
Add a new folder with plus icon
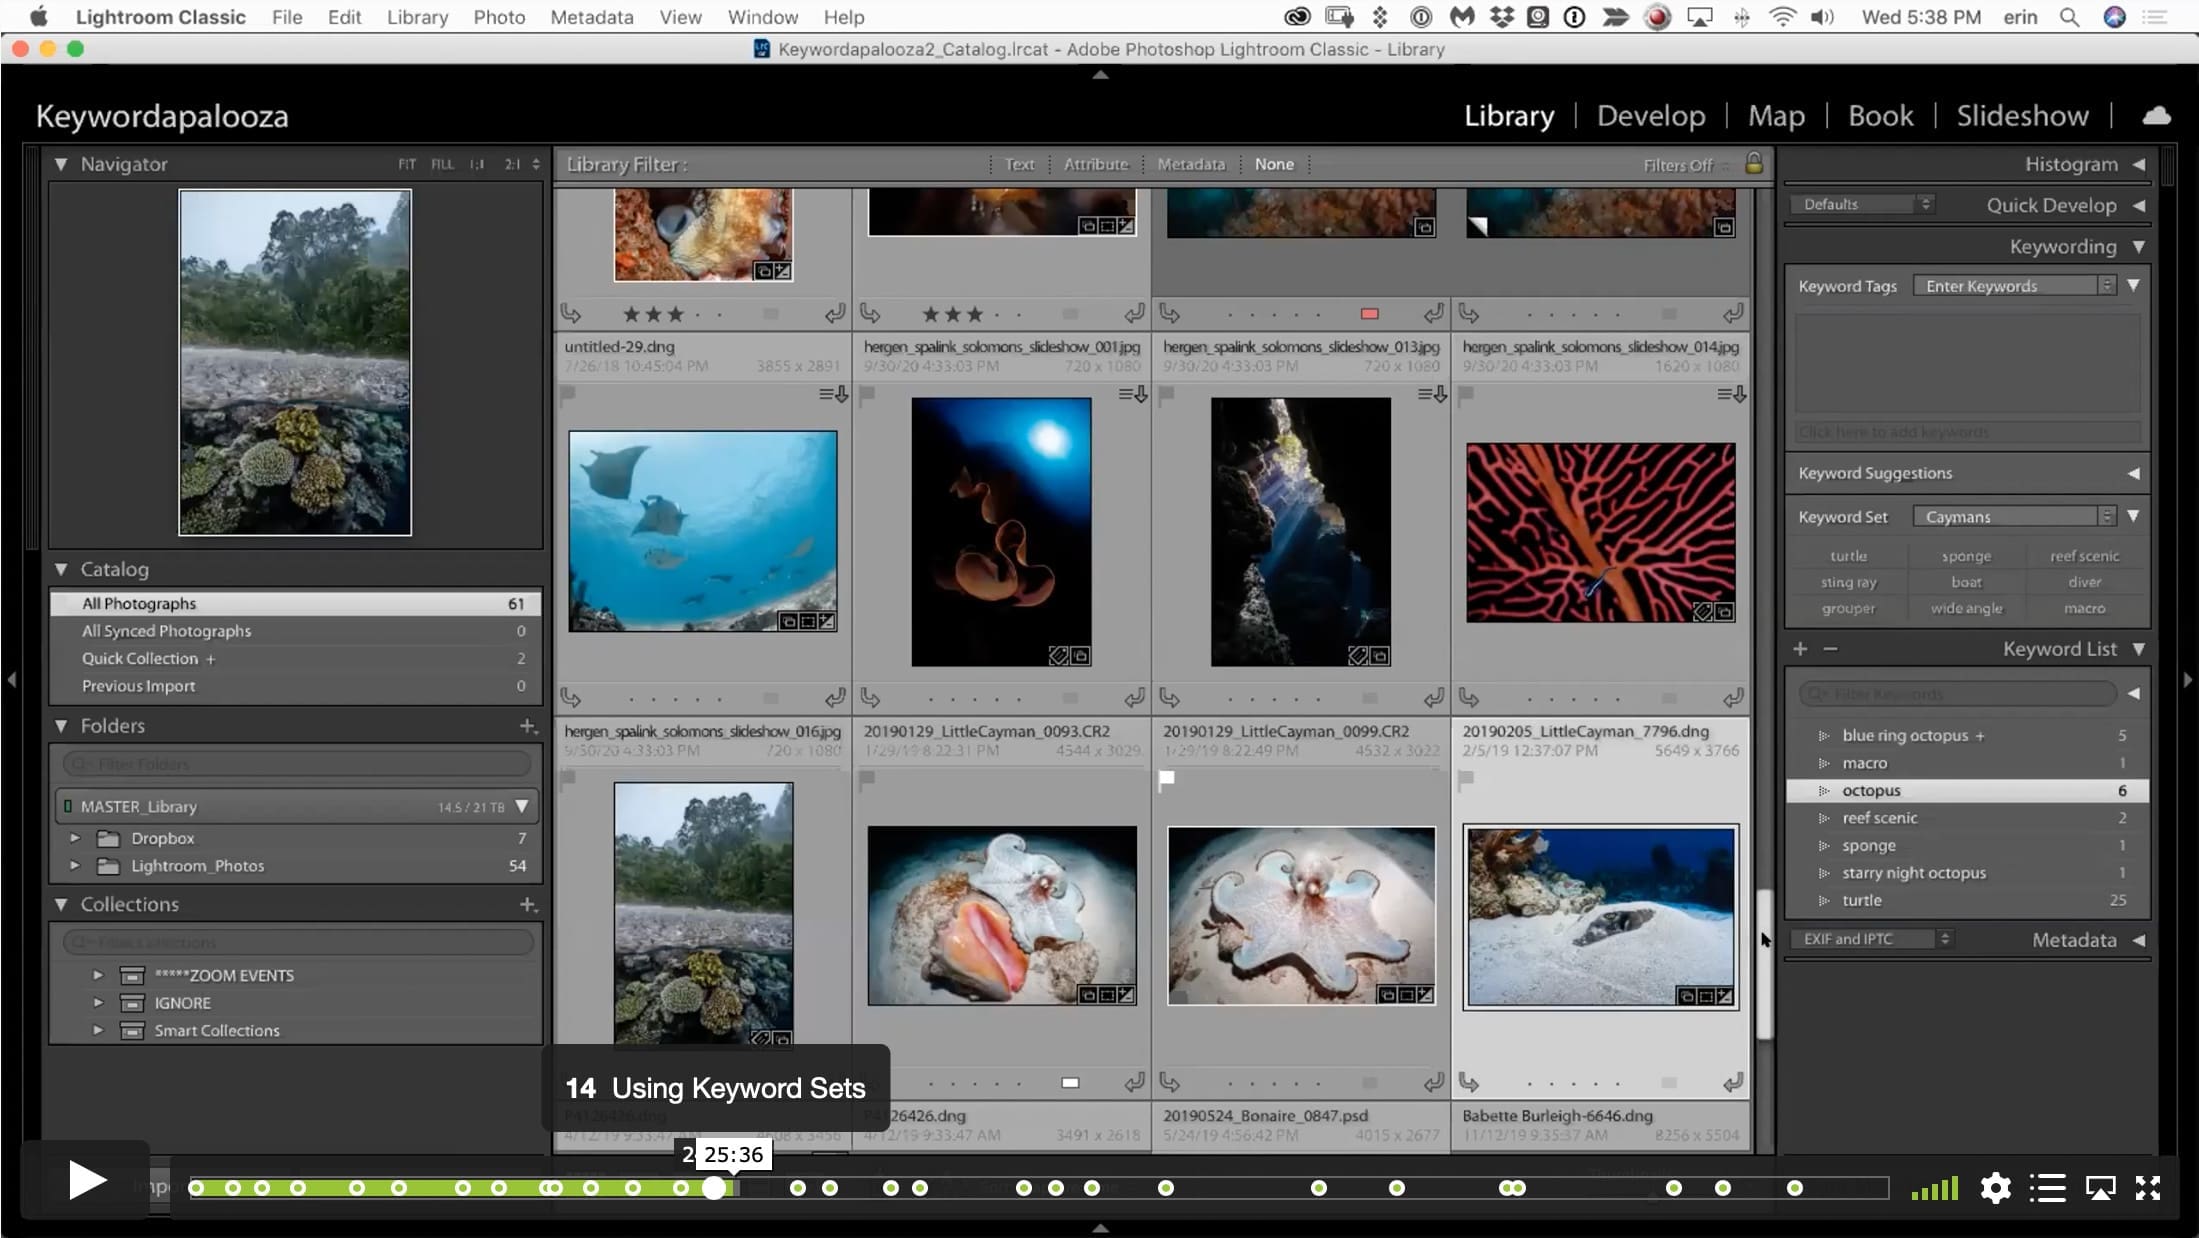[528, 726]
